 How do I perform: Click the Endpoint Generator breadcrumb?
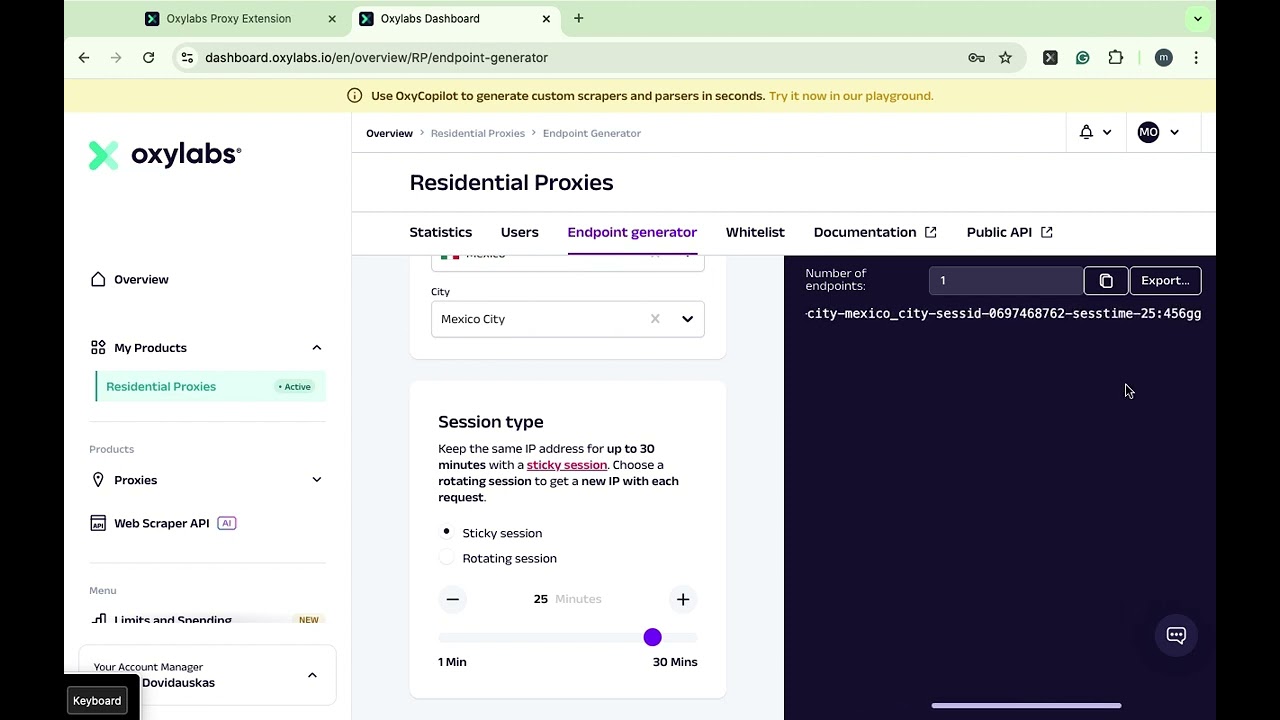coord(592,133)
